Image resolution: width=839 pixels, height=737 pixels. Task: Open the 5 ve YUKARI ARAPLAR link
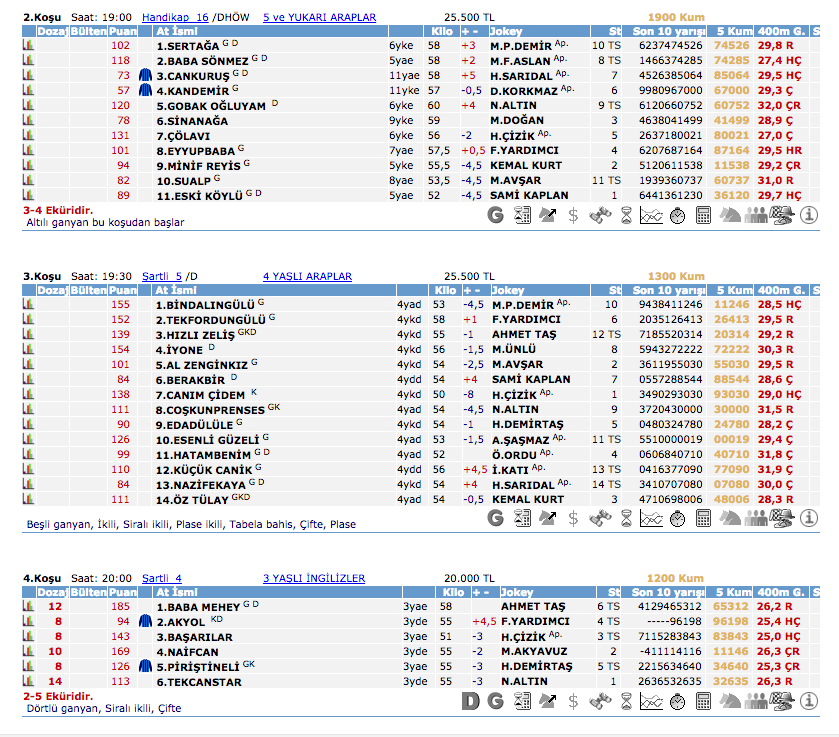point(319,17)
